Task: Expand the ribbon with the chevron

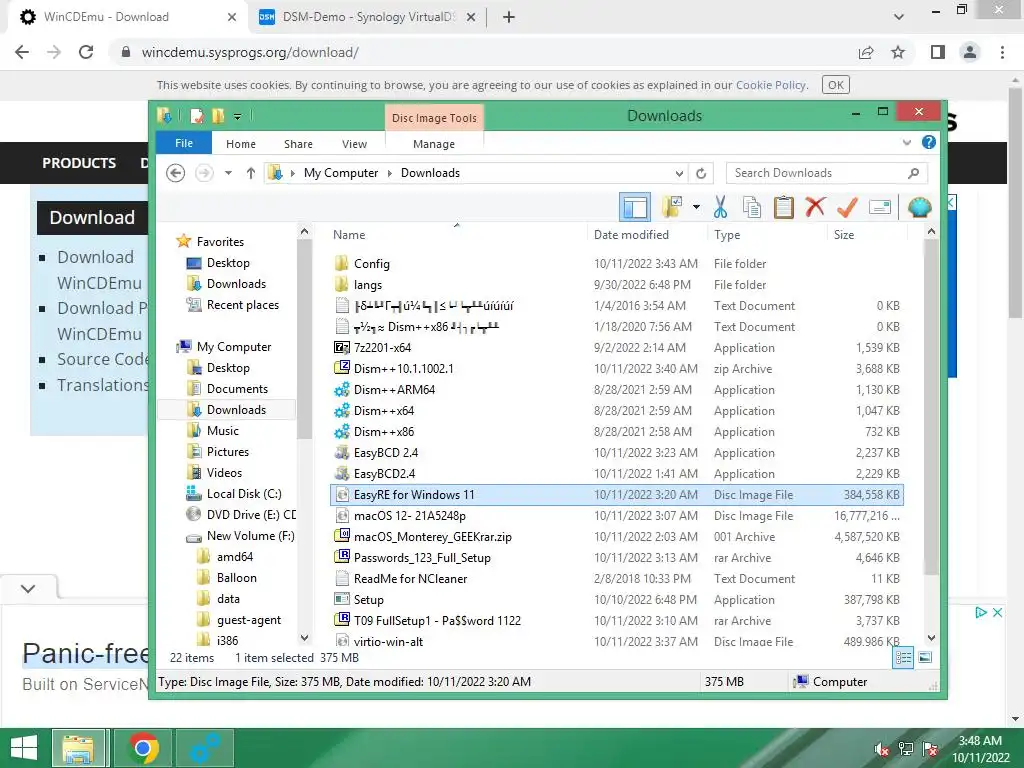Action: pos(906,142)
